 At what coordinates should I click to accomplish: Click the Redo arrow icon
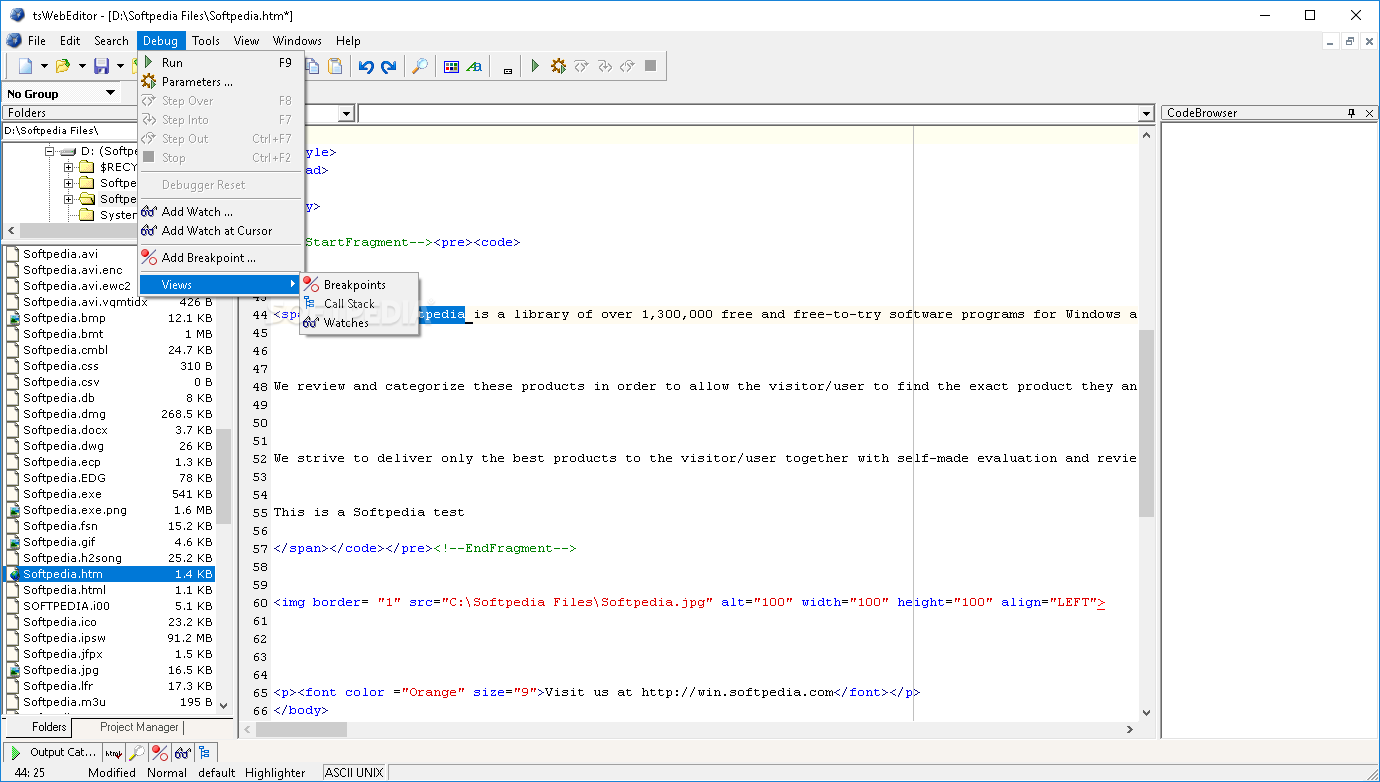coord(389,66)
